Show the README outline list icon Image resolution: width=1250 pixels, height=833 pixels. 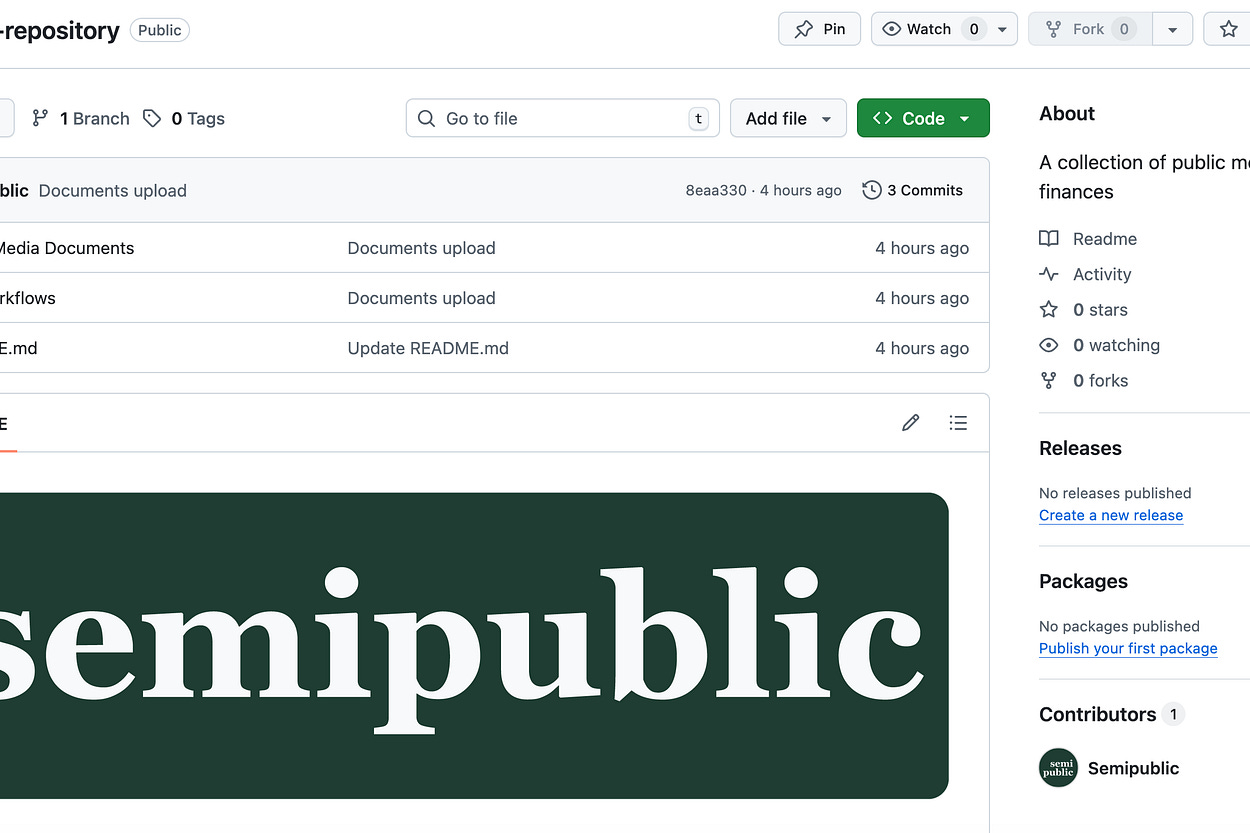click(958, 423)
